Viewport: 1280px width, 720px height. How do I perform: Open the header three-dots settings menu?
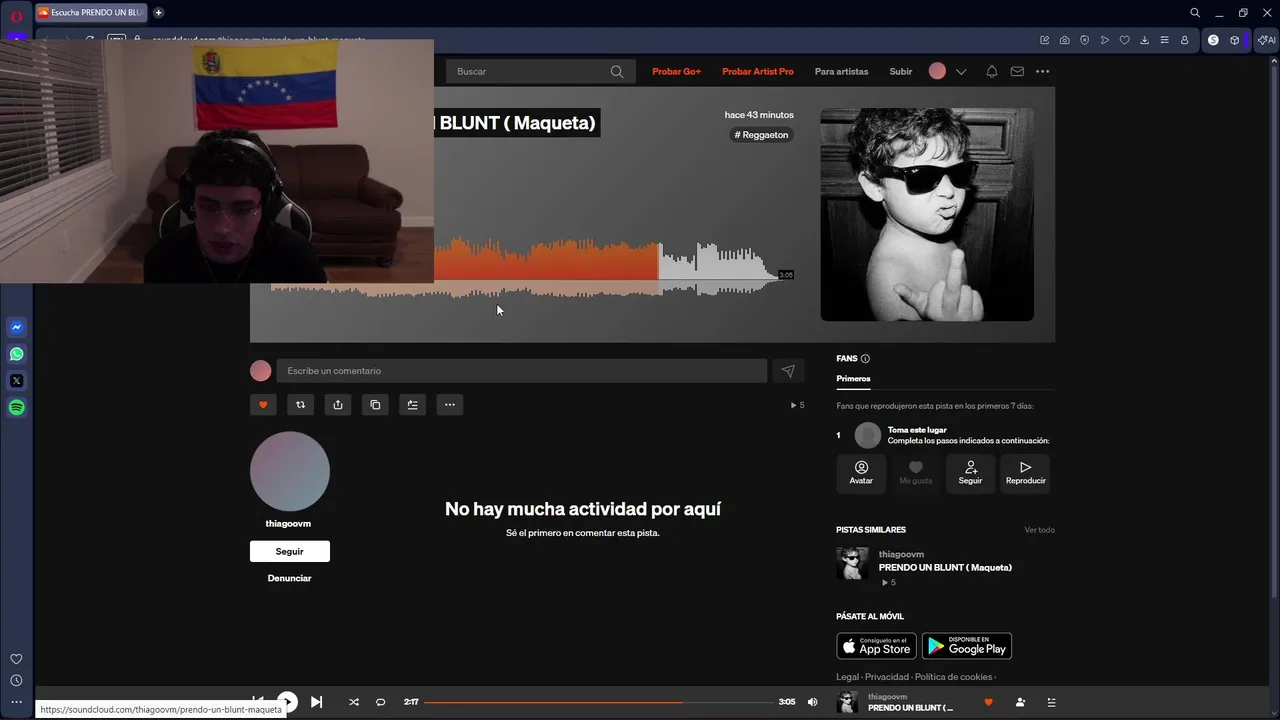pos(1043,72)
